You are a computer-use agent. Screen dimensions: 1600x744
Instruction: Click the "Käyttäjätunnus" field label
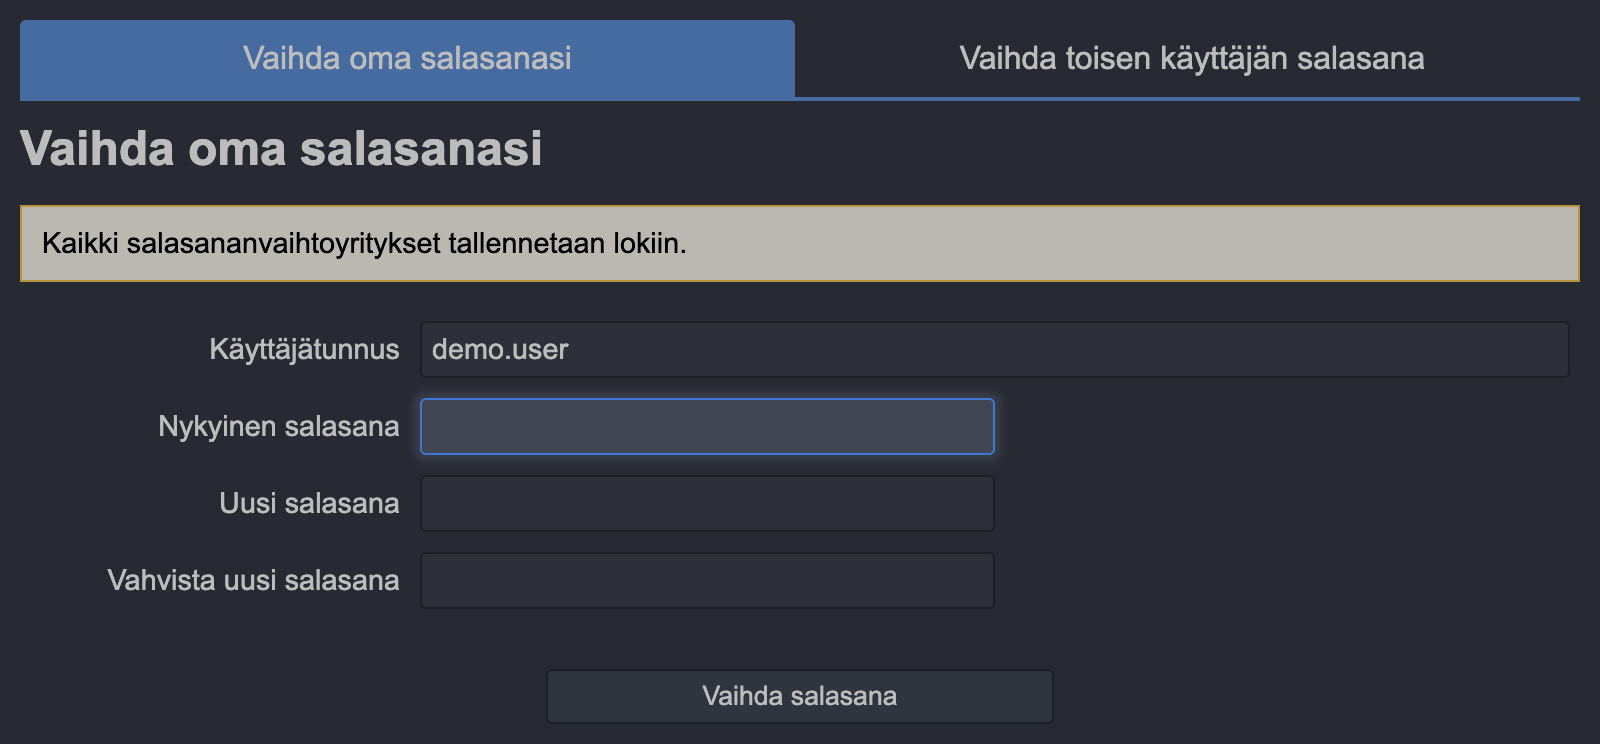click(x=304, y=350)
